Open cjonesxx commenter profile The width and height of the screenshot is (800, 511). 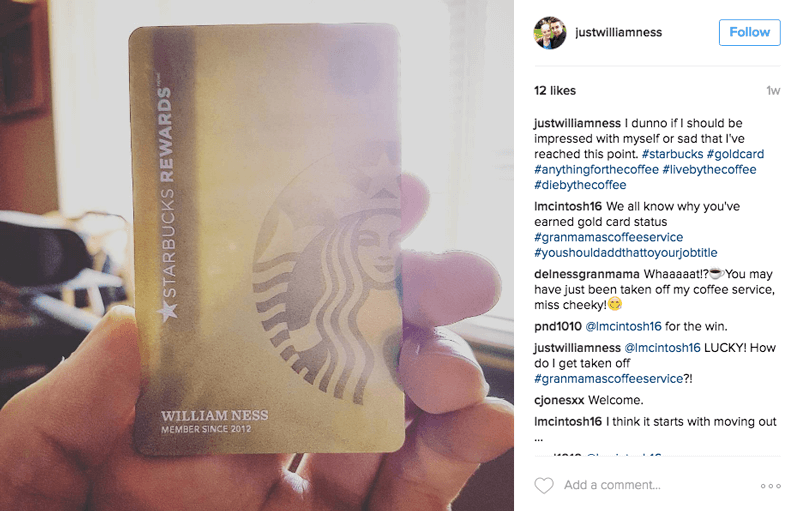pos(559,400)
